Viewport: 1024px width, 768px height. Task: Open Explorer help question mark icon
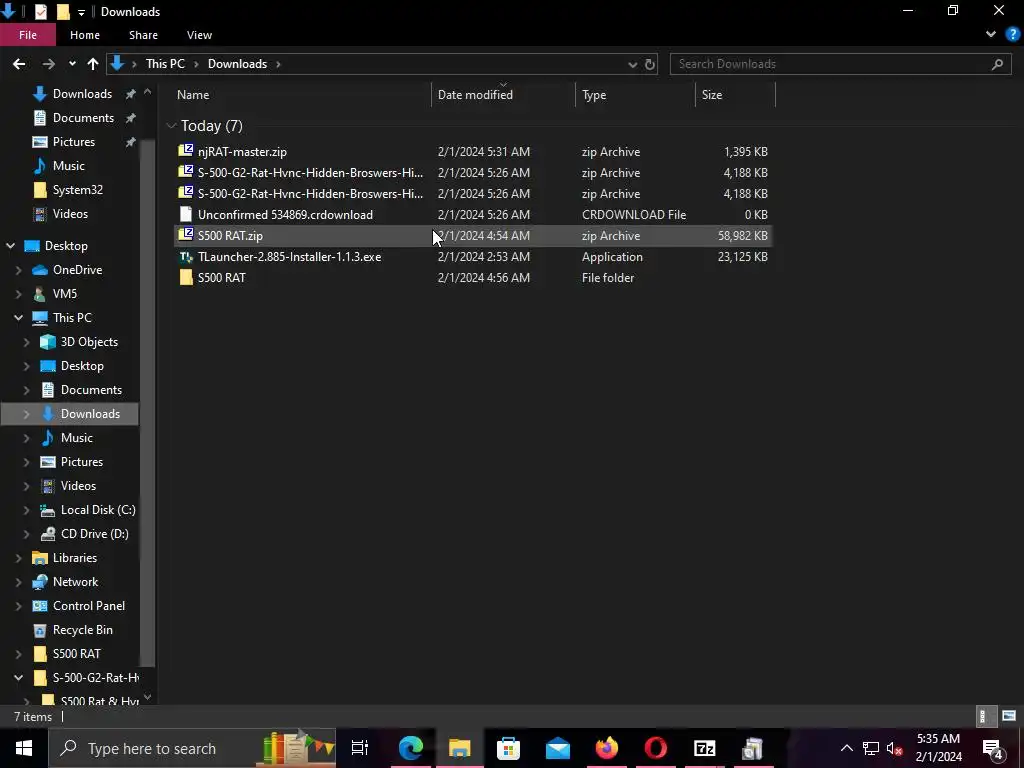click(1012, 35)
